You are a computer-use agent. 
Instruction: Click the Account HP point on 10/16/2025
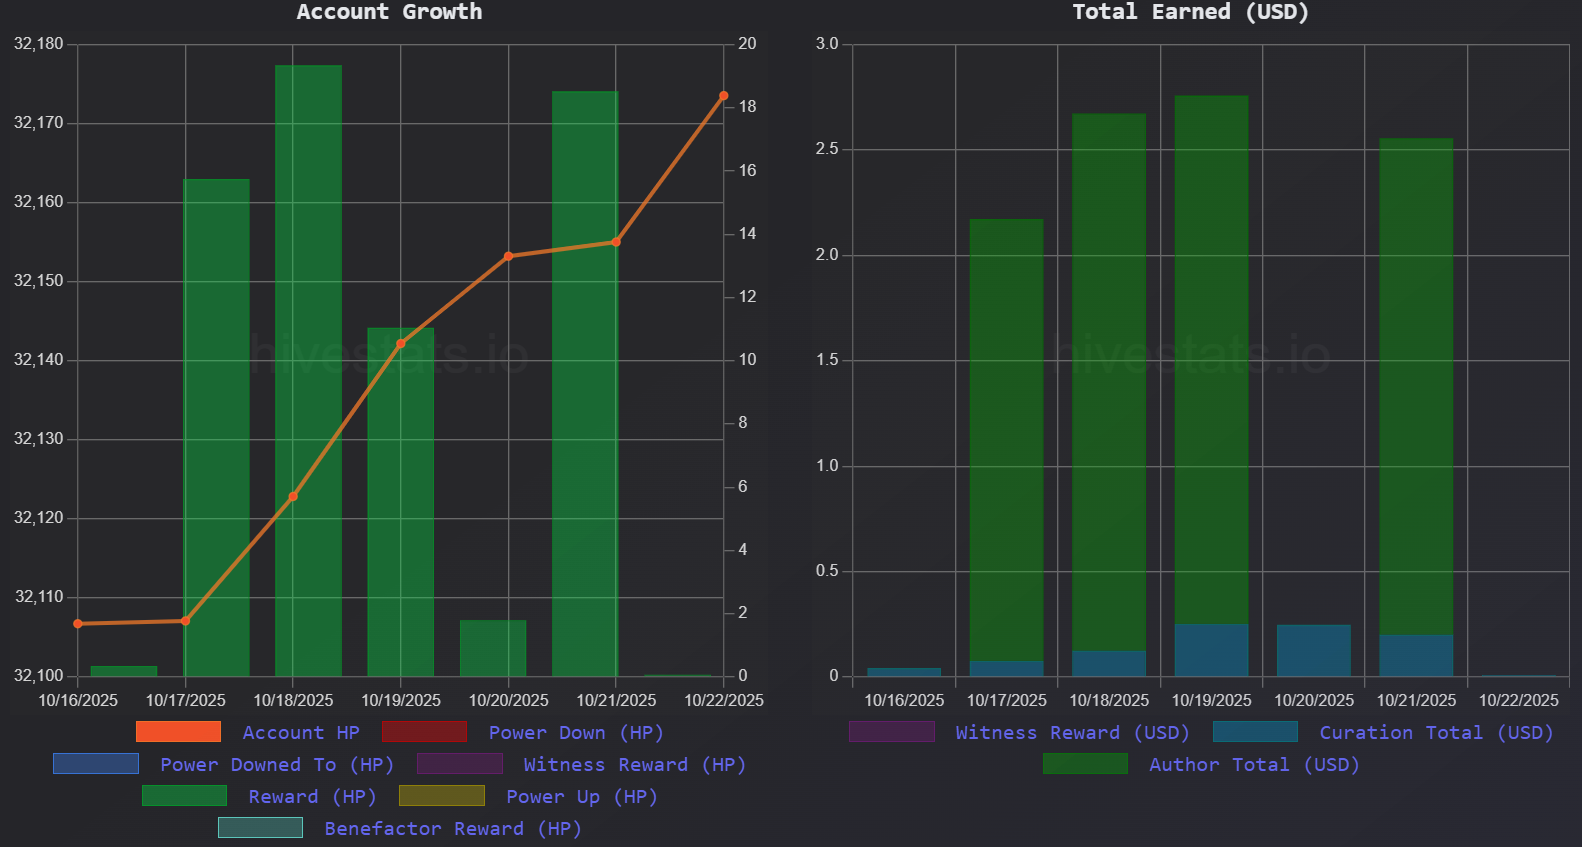click(x=78, y=624)
